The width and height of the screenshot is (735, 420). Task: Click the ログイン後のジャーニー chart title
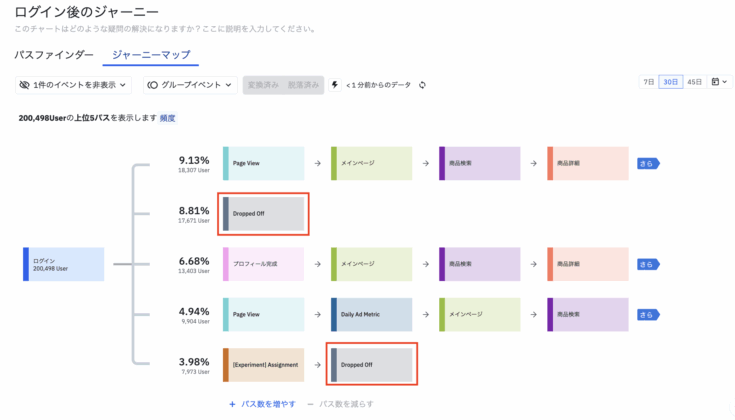(x=87, y=12)
